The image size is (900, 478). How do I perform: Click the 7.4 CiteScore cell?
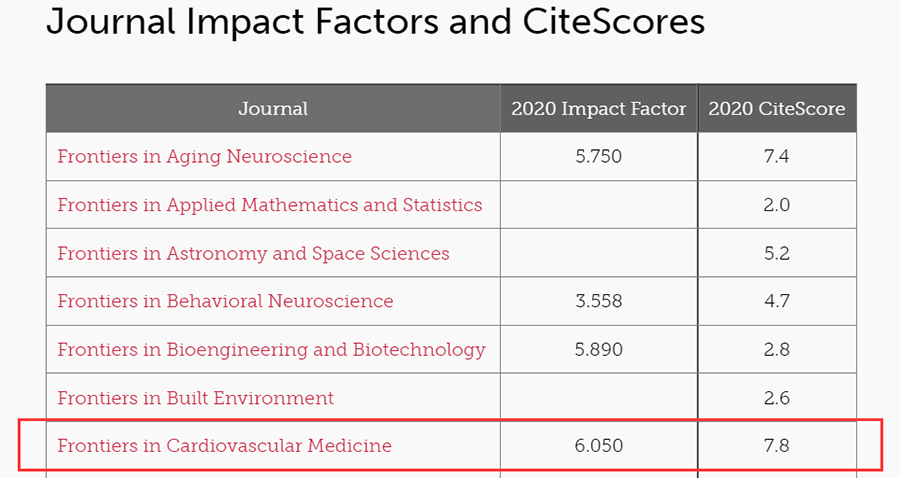click(777, 157)
